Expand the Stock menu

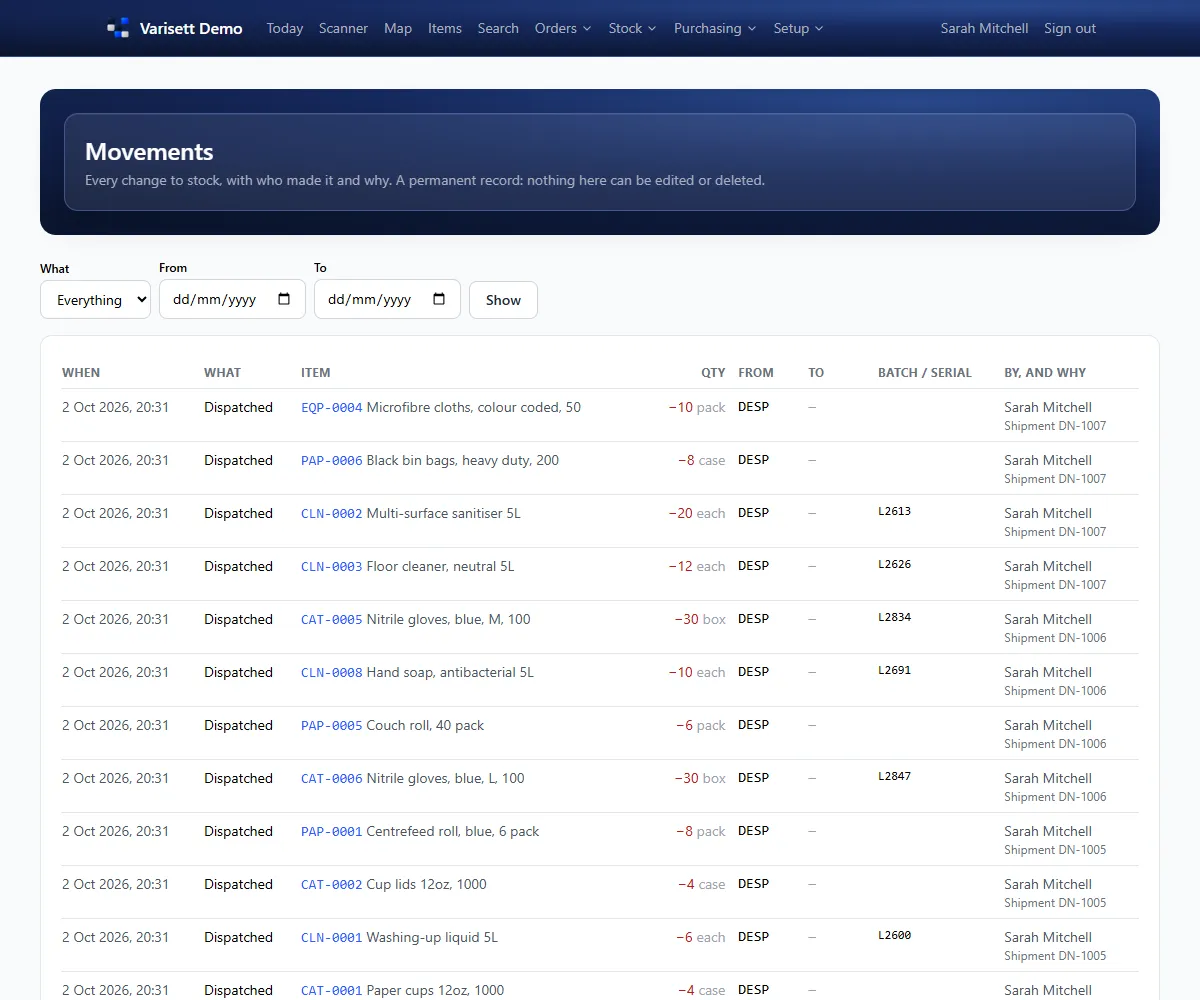(632, 28)
